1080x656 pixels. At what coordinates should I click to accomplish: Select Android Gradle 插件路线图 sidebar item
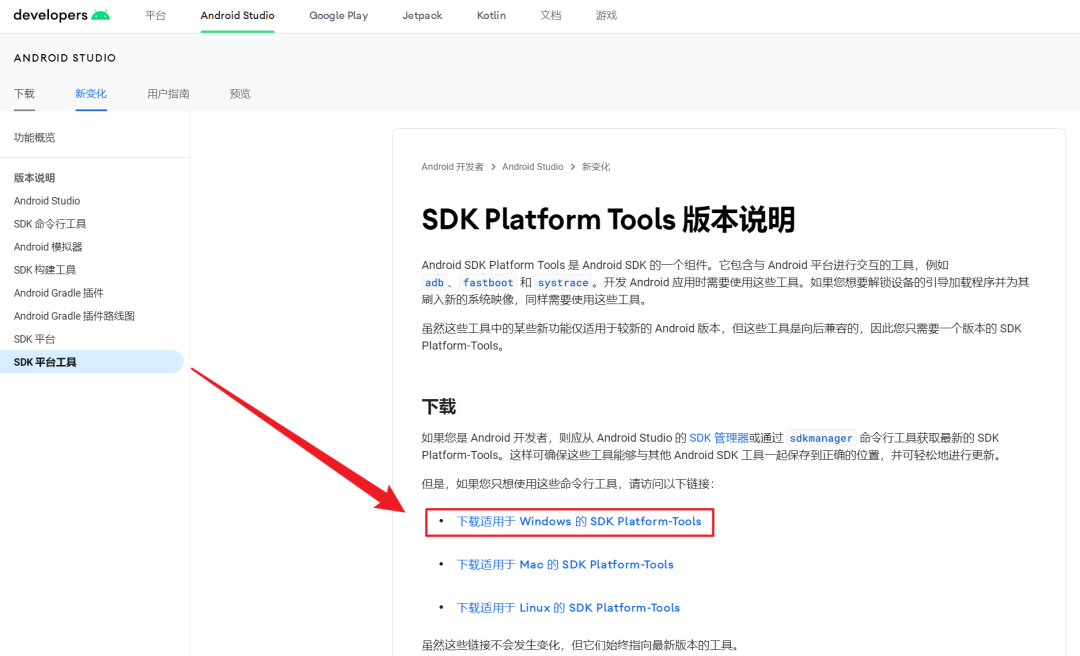[x=74, y=316]
